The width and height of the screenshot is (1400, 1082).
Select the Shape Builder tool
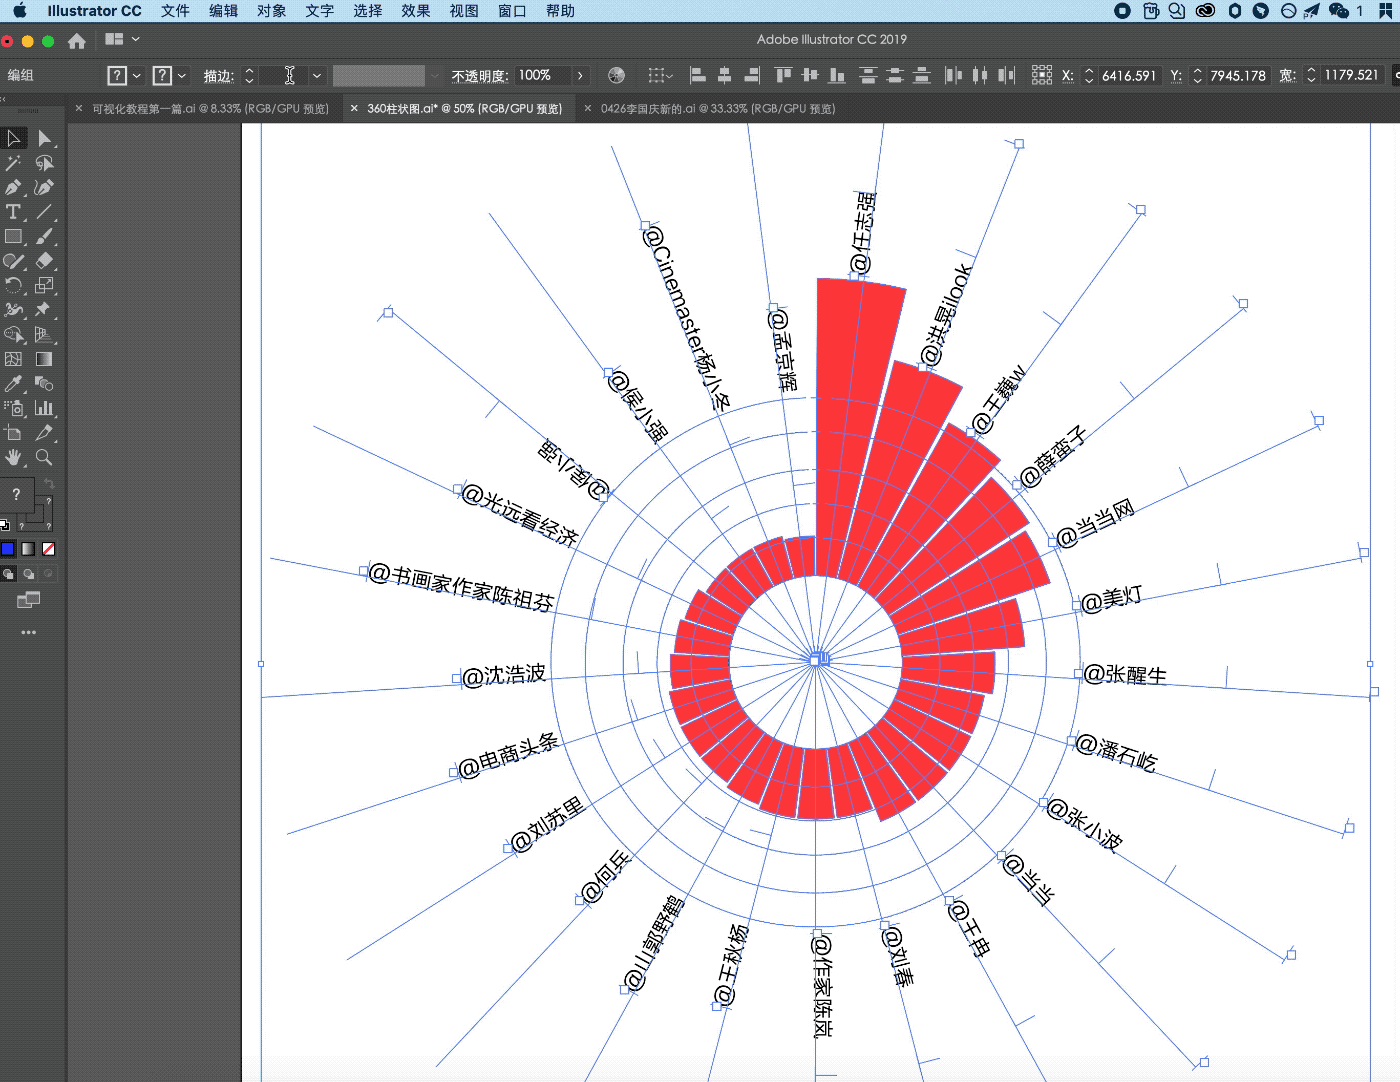[x=14, y=335]
